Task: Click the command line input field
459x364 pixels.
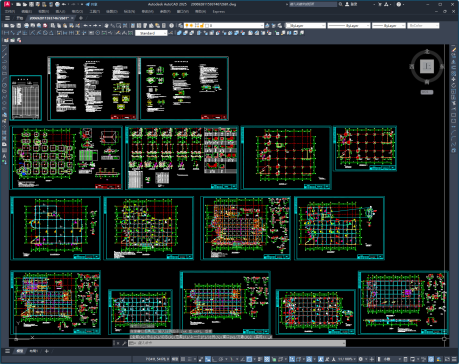Action: [x=237, y=343]
